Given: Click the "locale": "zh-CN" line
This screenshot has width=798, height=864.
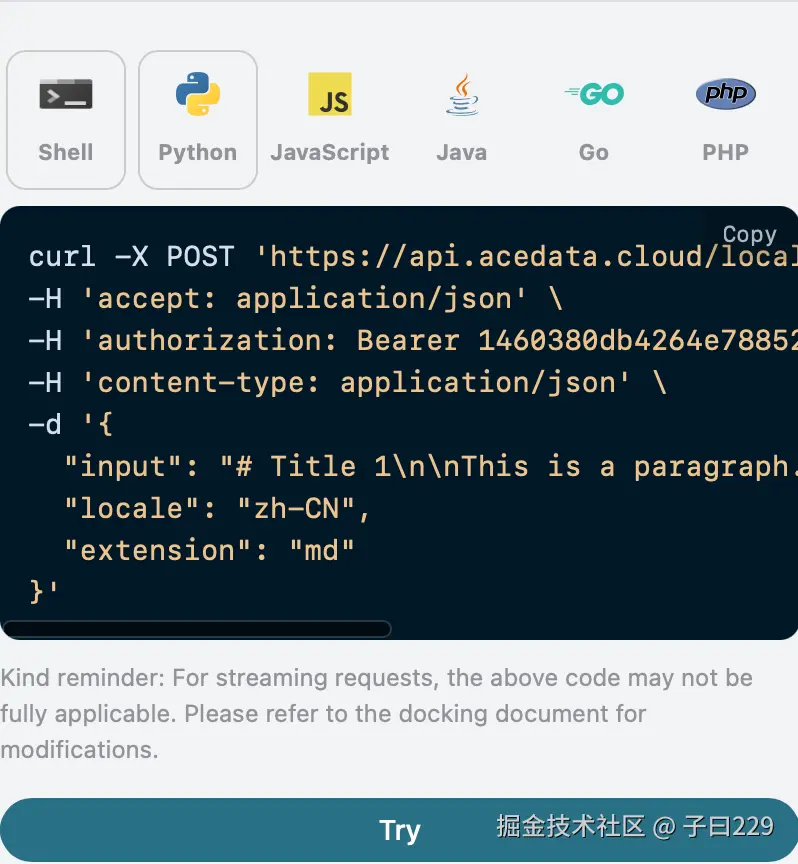Looking at the screenshot, I should [x=217, y=509].
